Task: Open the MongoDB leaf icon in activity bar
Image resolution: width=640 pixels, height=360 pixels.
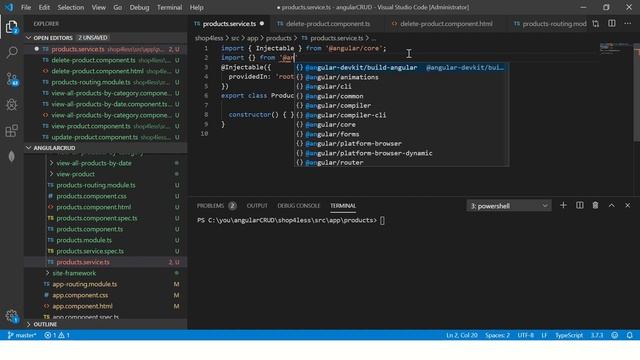Action: coord(12,156)
